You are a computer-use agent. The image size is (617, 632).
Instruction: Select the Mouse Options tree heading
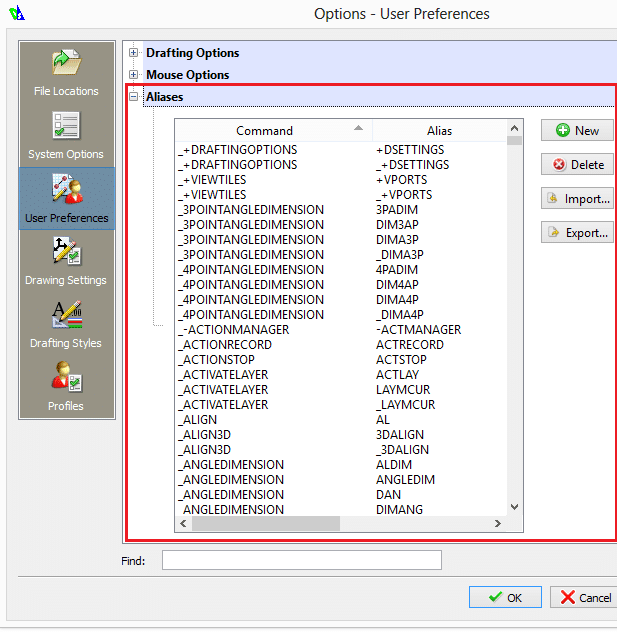188,75
